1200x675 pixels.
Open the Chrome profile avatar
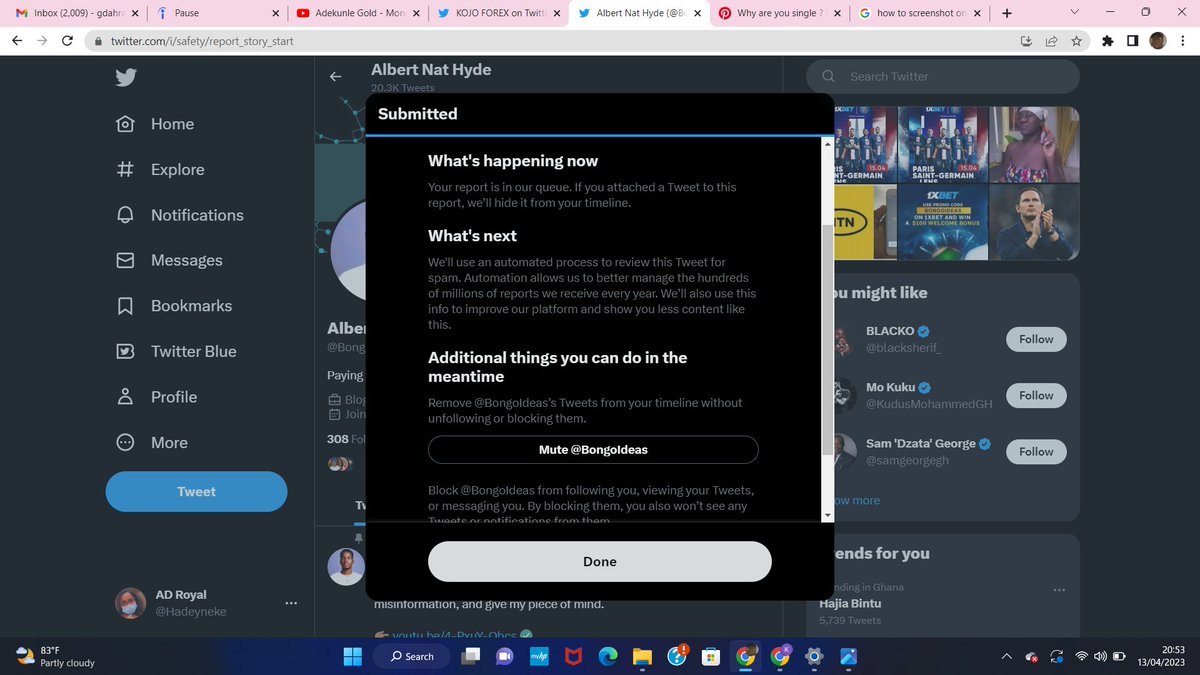click(1158, 41)
